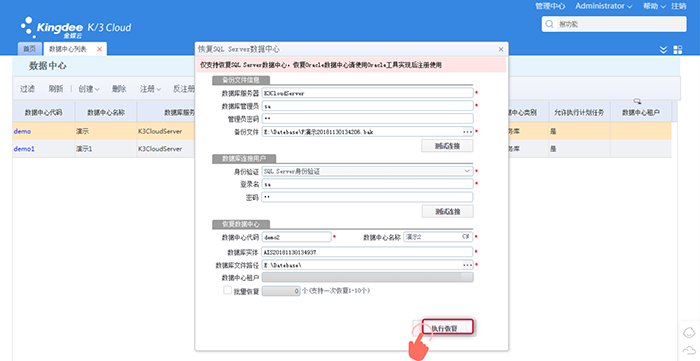
Task: Focus the 数据库服务器 input field
Action: [x=367, y=93]
